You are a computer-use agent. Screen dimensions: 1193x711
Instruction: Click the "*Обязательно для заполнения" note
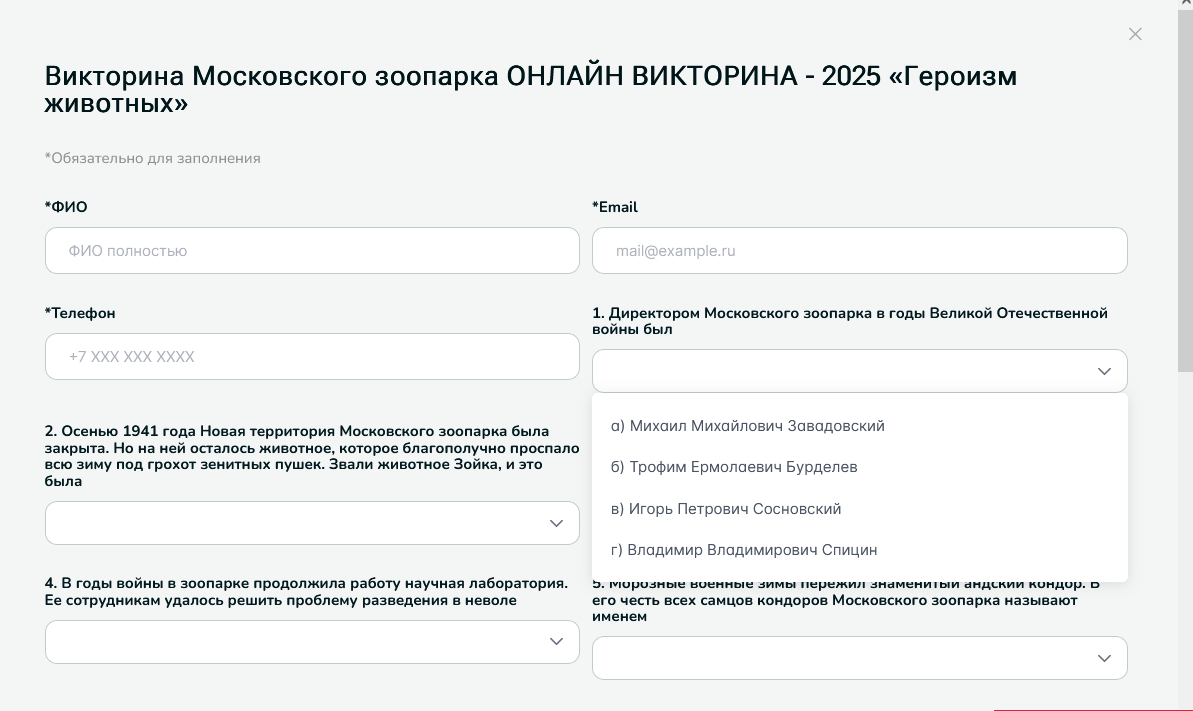coord(152,158)
